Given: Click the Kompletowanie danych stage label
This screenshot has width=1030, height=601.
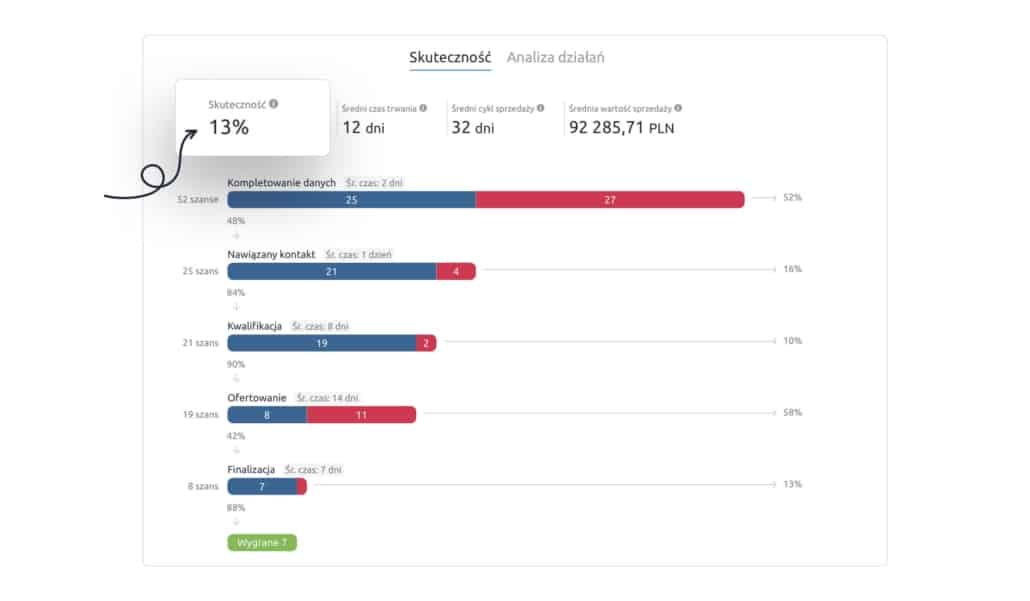Looking at the screenshot, I should click(281, 183).
